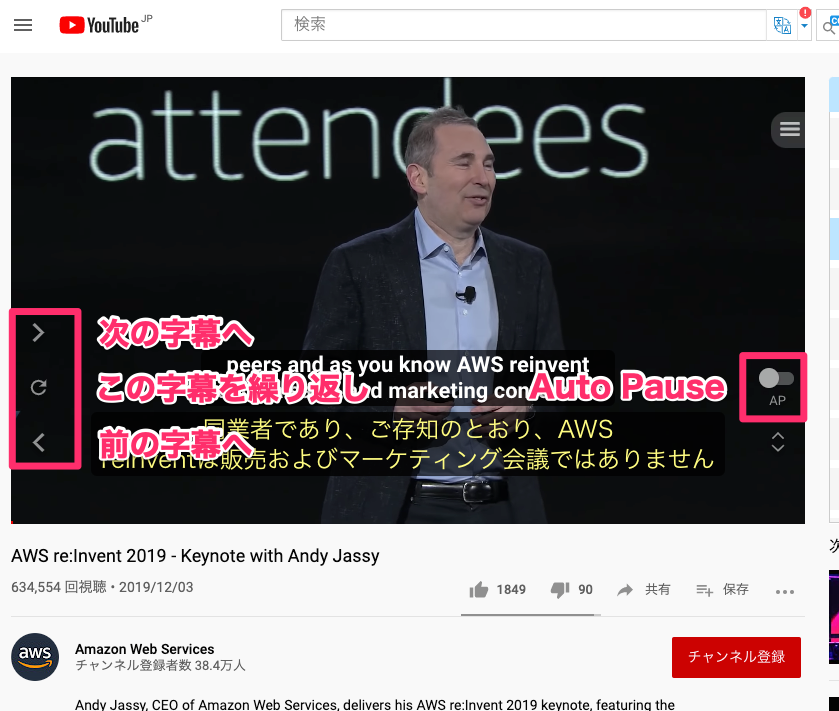The image size is (839, 711).
Task: Like the video with thumbs-up icon
Action: 479,590
